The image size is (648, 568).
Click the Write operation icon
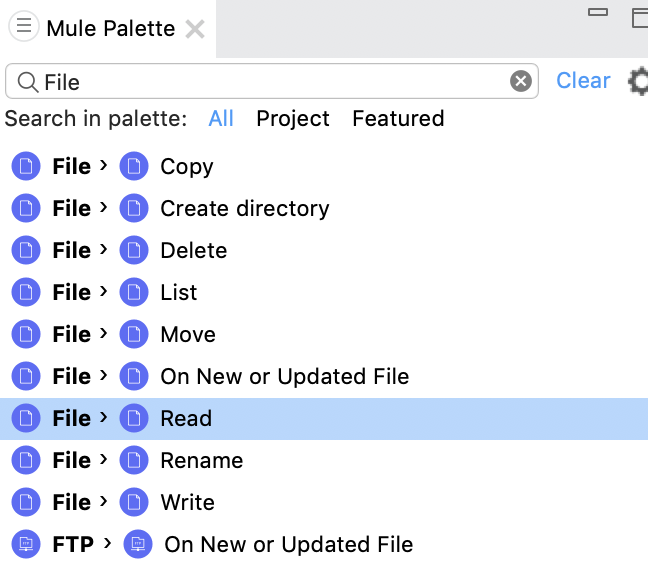134,502
